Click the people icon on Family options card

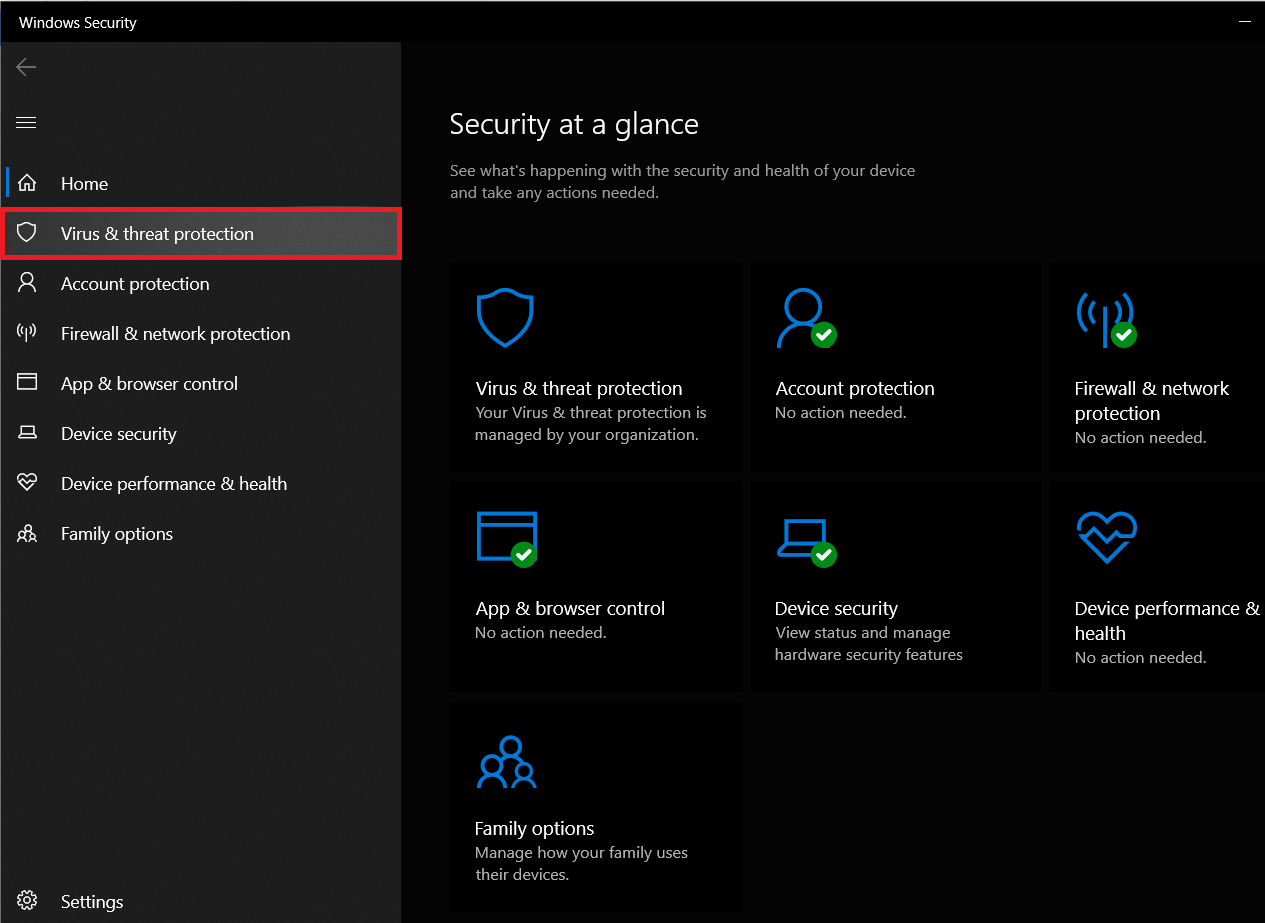click(x=507, y=763)
